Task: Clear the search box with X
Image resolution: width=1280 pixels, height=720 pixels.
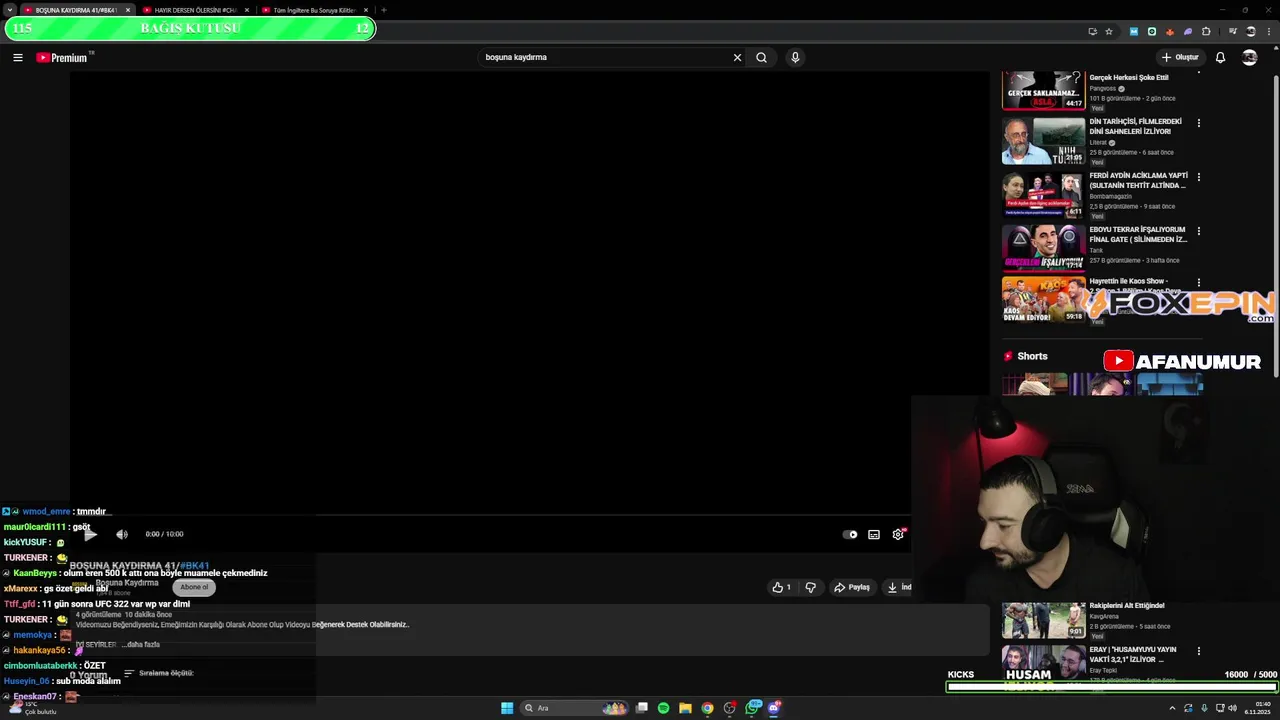Action: point(737,57)
